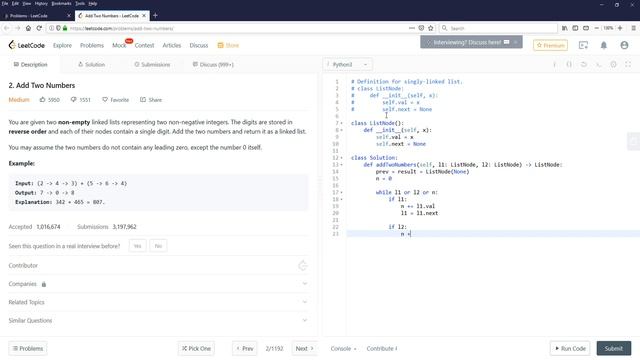Expand Similar Questions section
Viewport: 640px width, 360px height.
158,320
